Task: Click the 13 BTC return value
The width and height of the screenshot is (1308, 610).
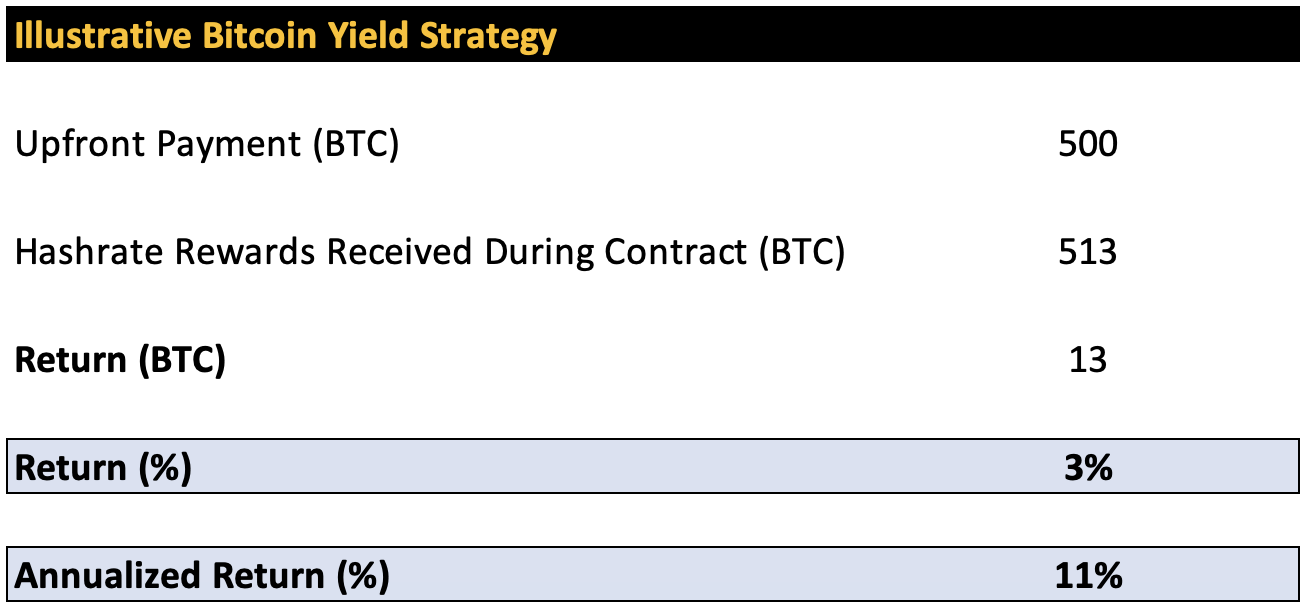Action: pos(1087,360)
